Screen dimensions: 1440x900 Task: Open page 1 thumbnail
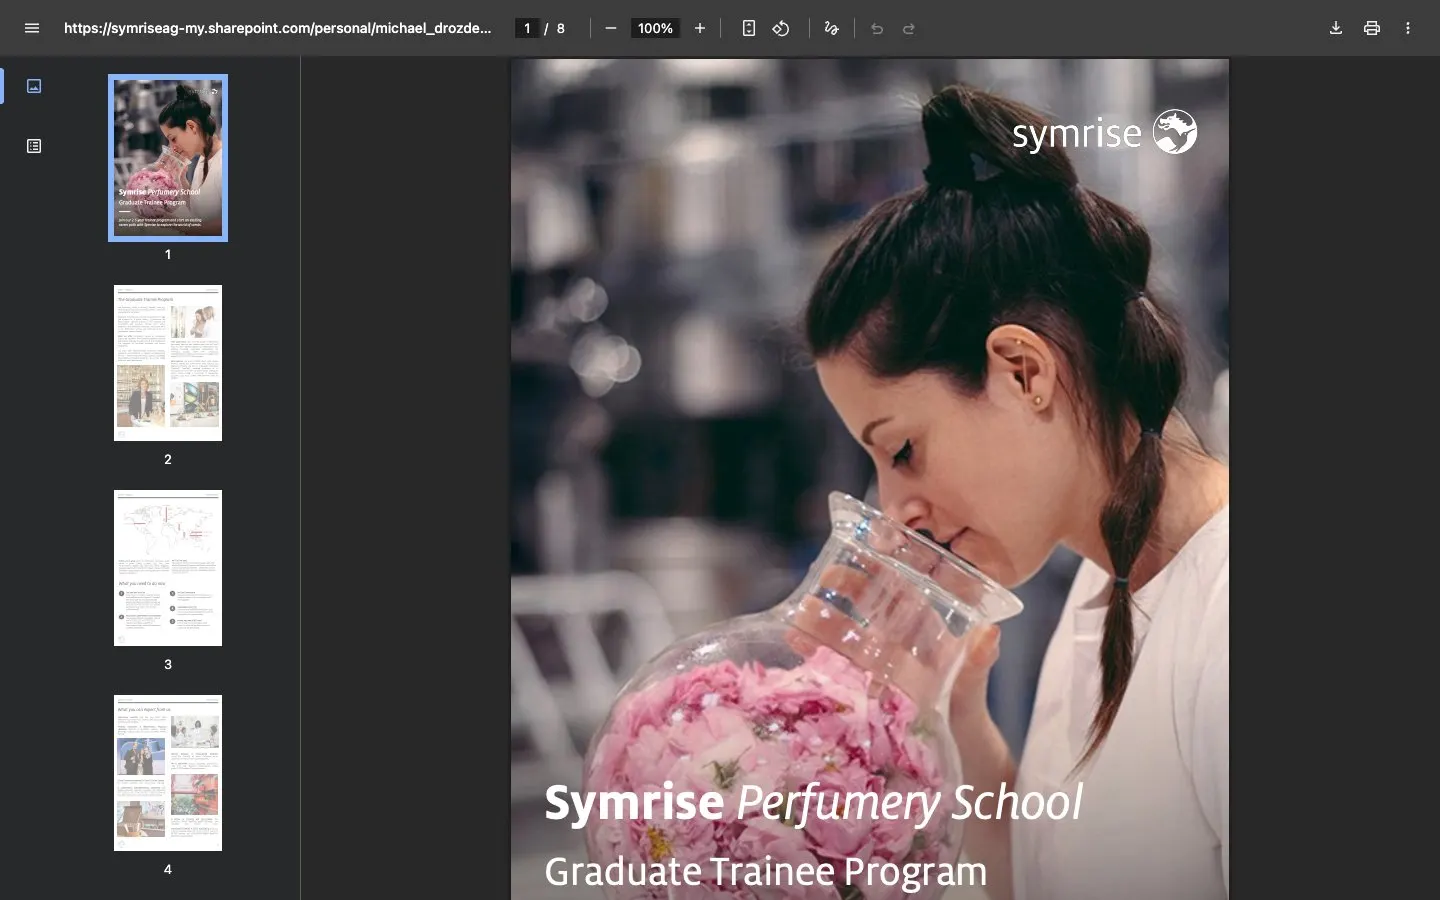click(168, 158)
